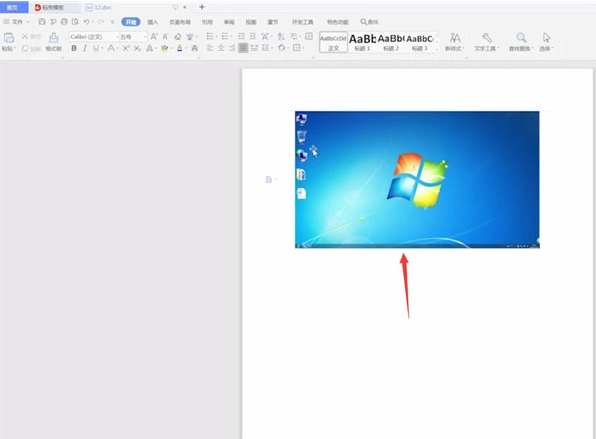596x439 pixels.
Task: Click the Text Tools wrench icon
Action: click(487, 38)
